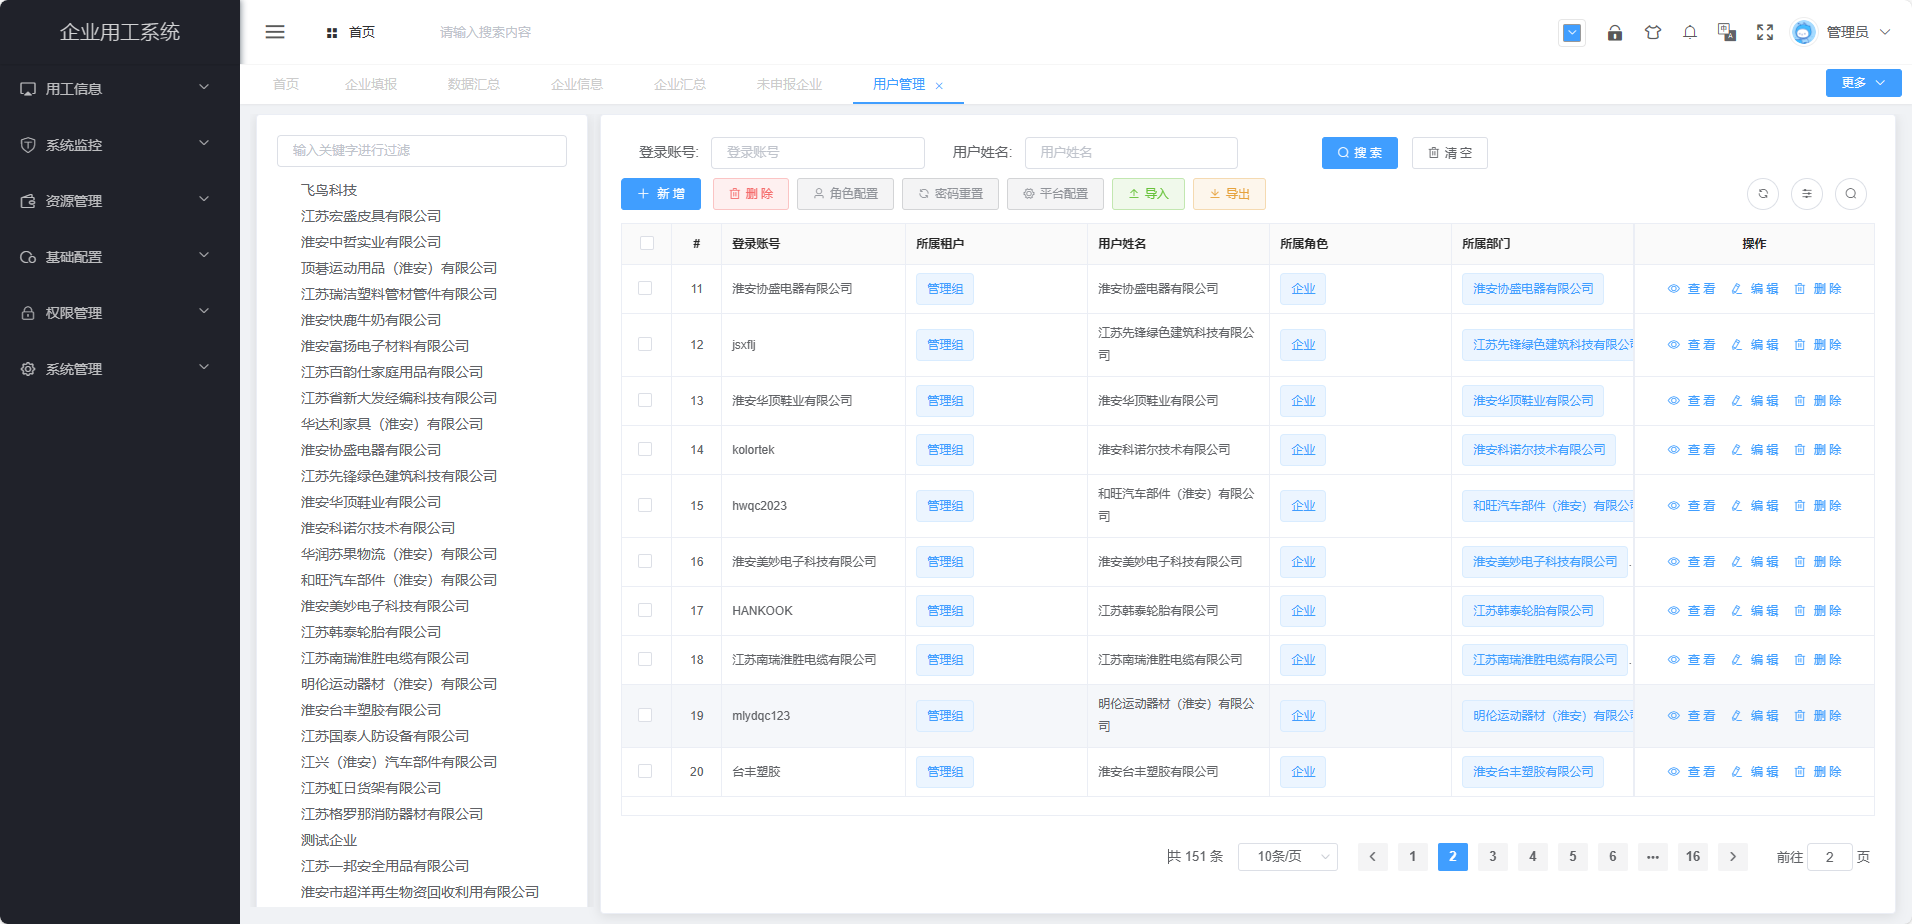Viewport: 1912px width, 924px height.
Task: Click the 新增 button
Action: click(x=661, y=194)
